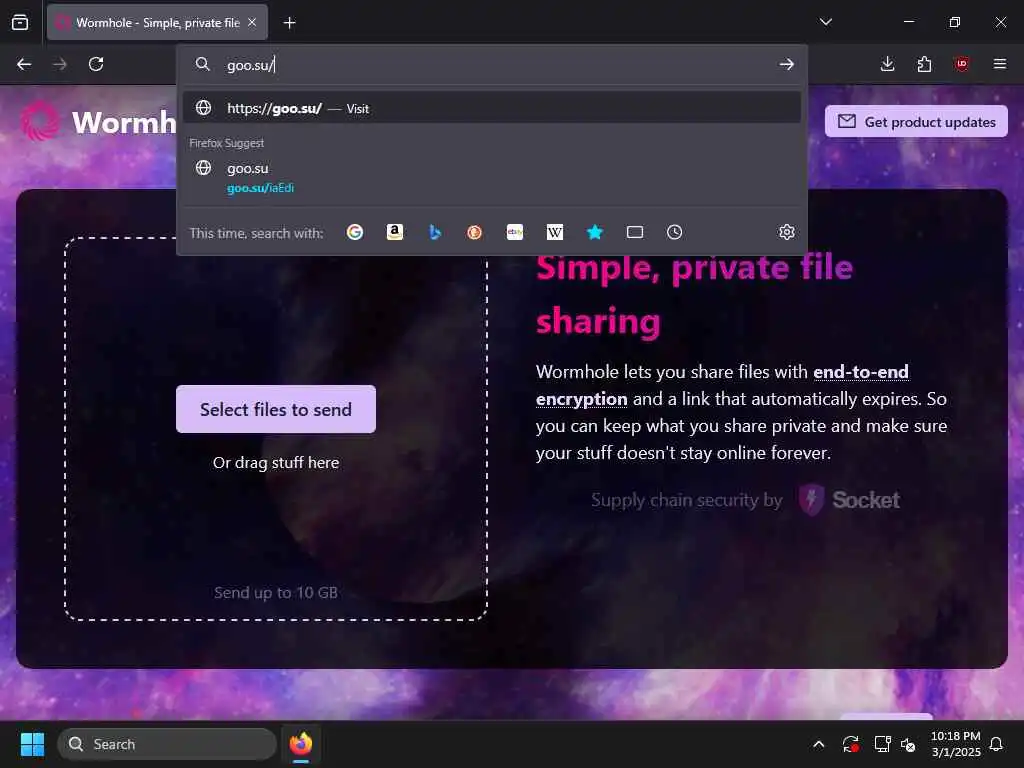Open the Extensions puzzle icon
The height and width of the screenshot is (768, 1024).
click(x=924, y=64)
